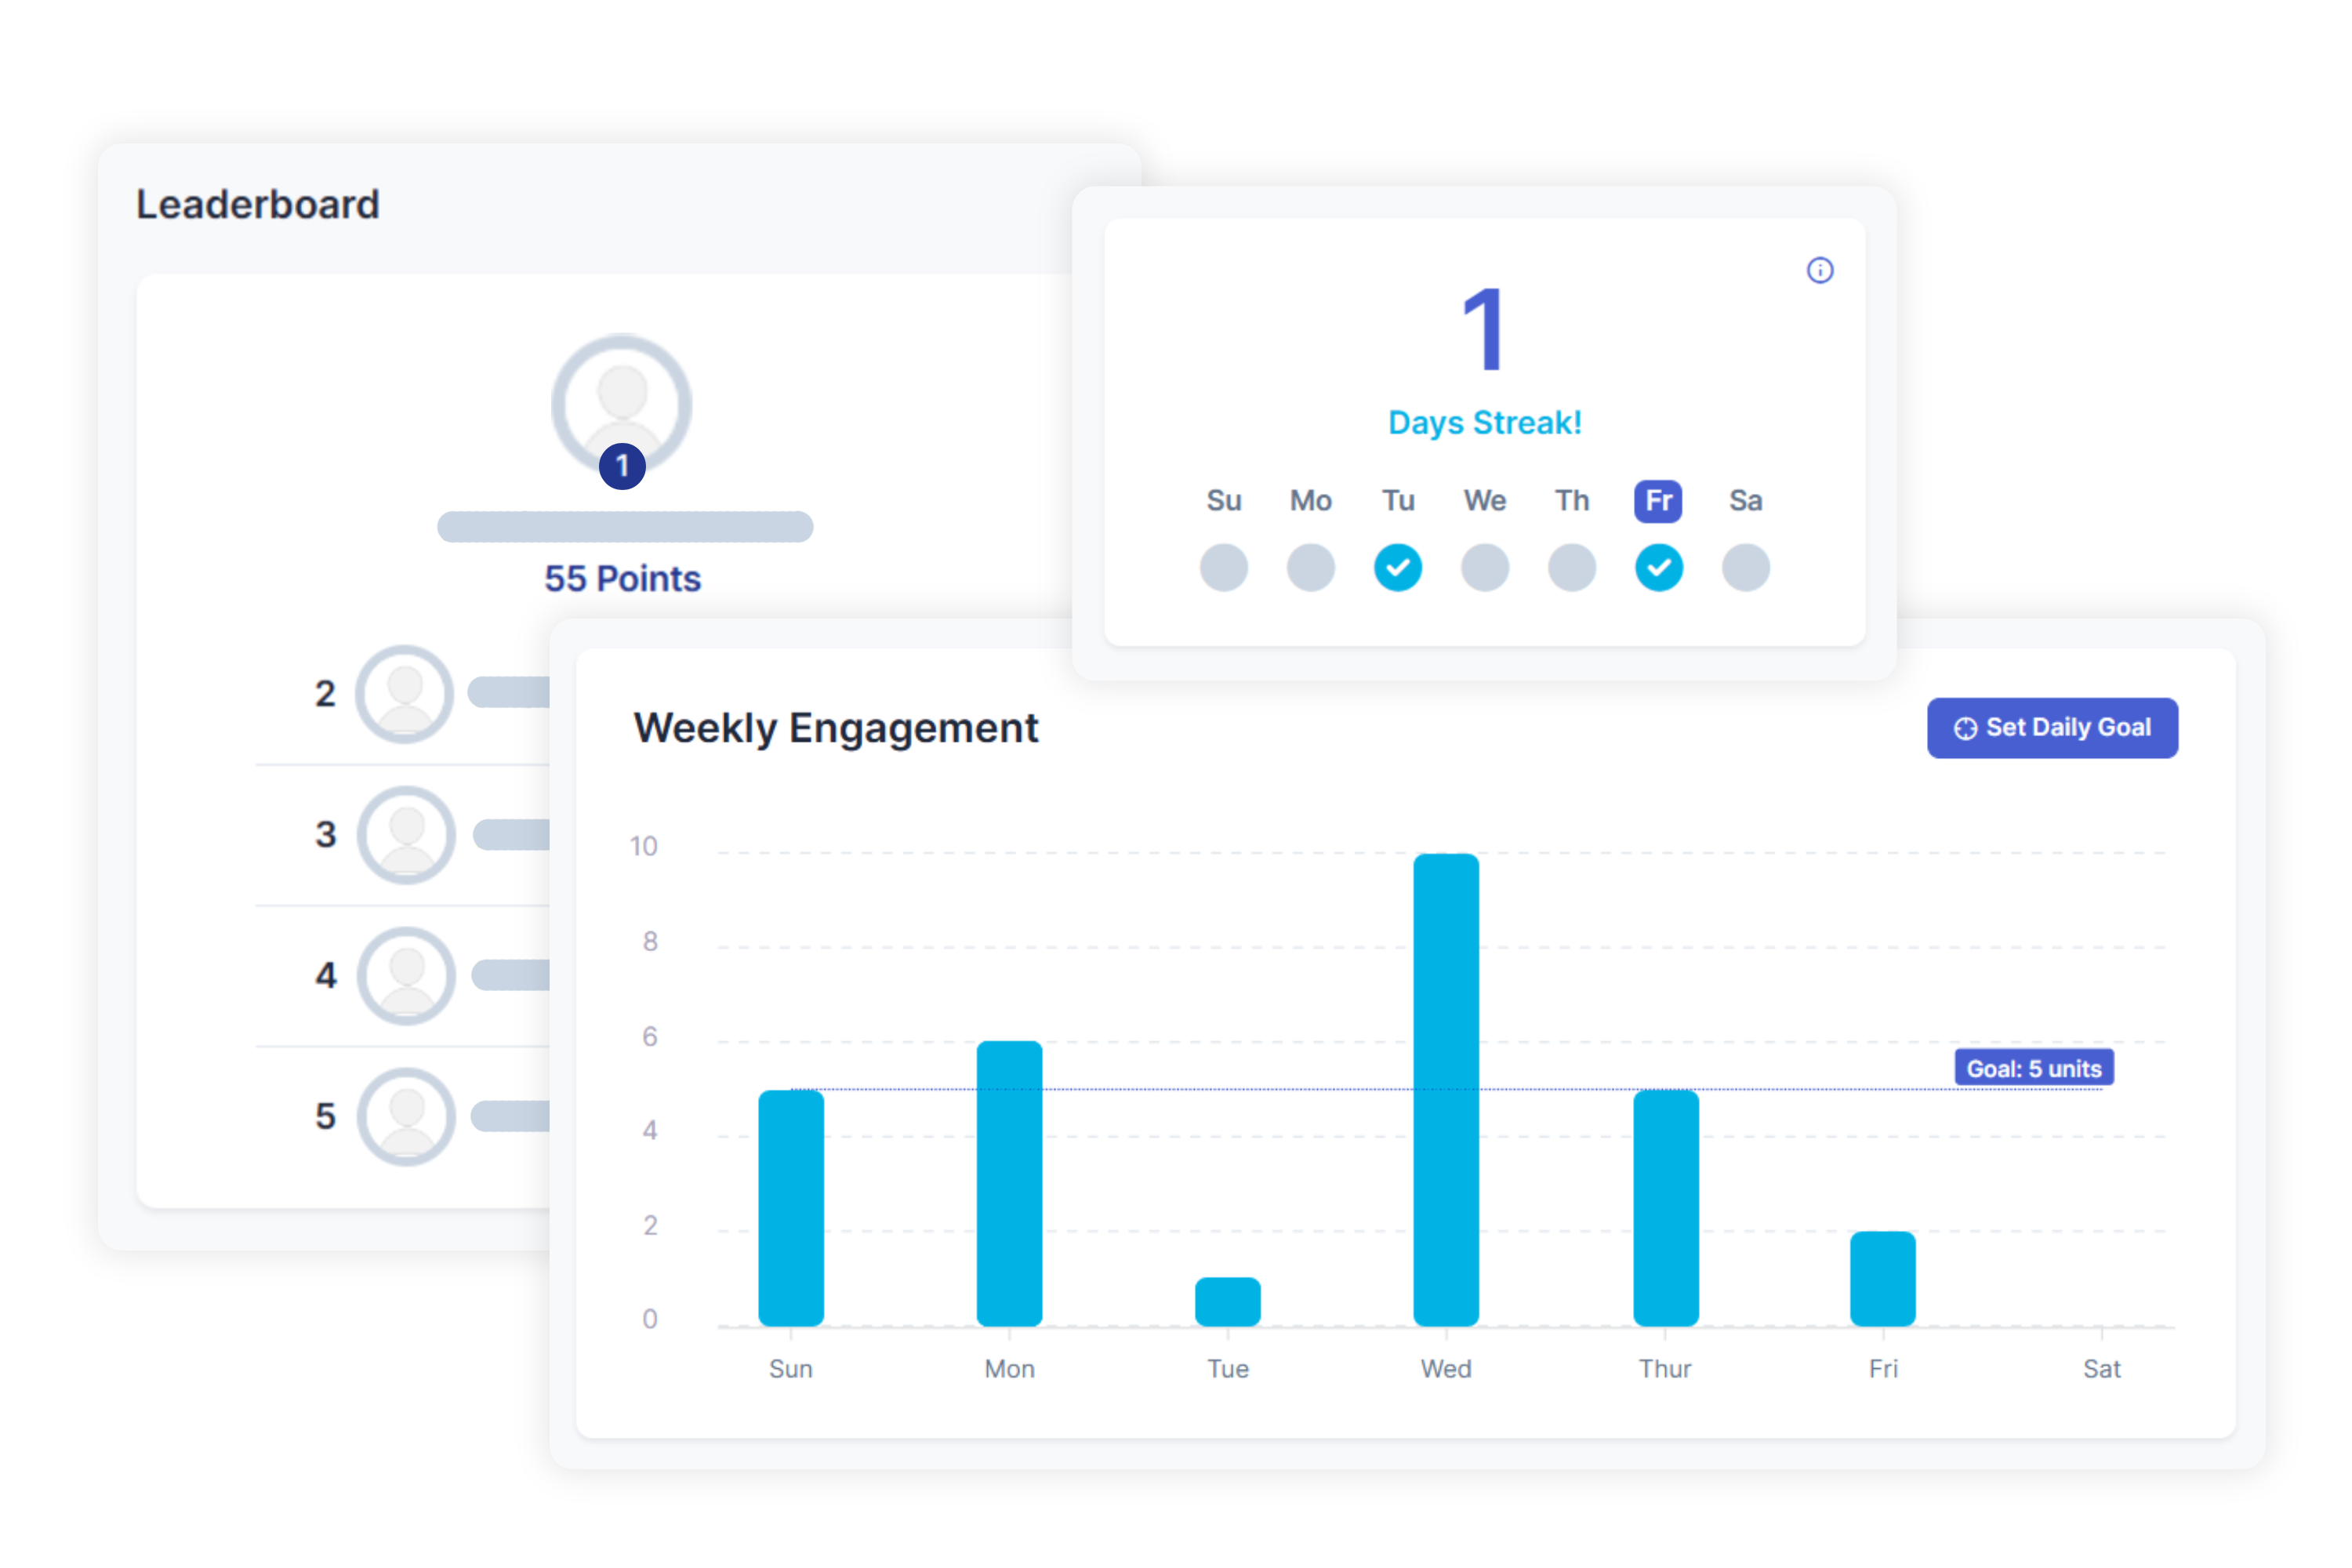The image size is (2352, 1568).
Task: Toggle the Monday streak day circle
Action: (1312, 567)
